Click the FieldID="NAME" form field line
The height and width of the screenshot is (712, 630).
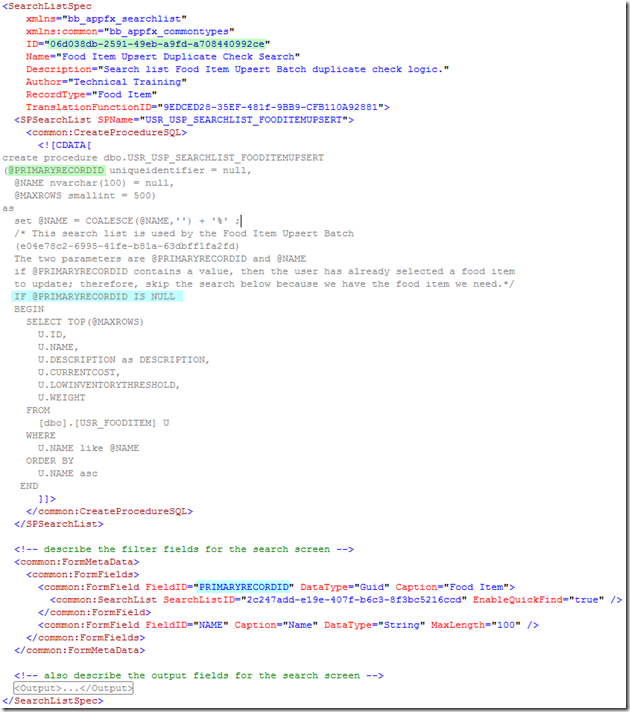288,625
